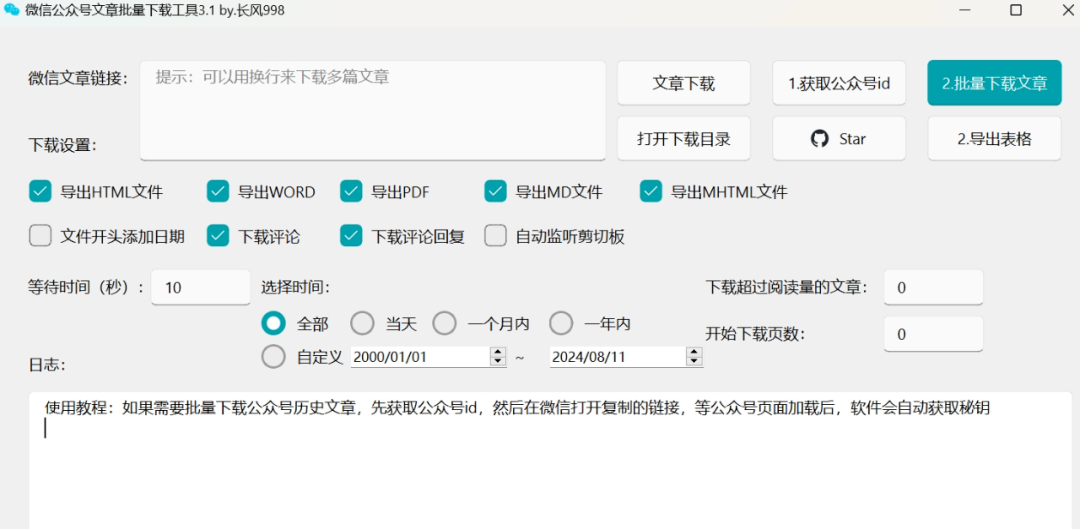
Task: Toggle 下载评论回复 checkbox
Action: tap(351, 236)
